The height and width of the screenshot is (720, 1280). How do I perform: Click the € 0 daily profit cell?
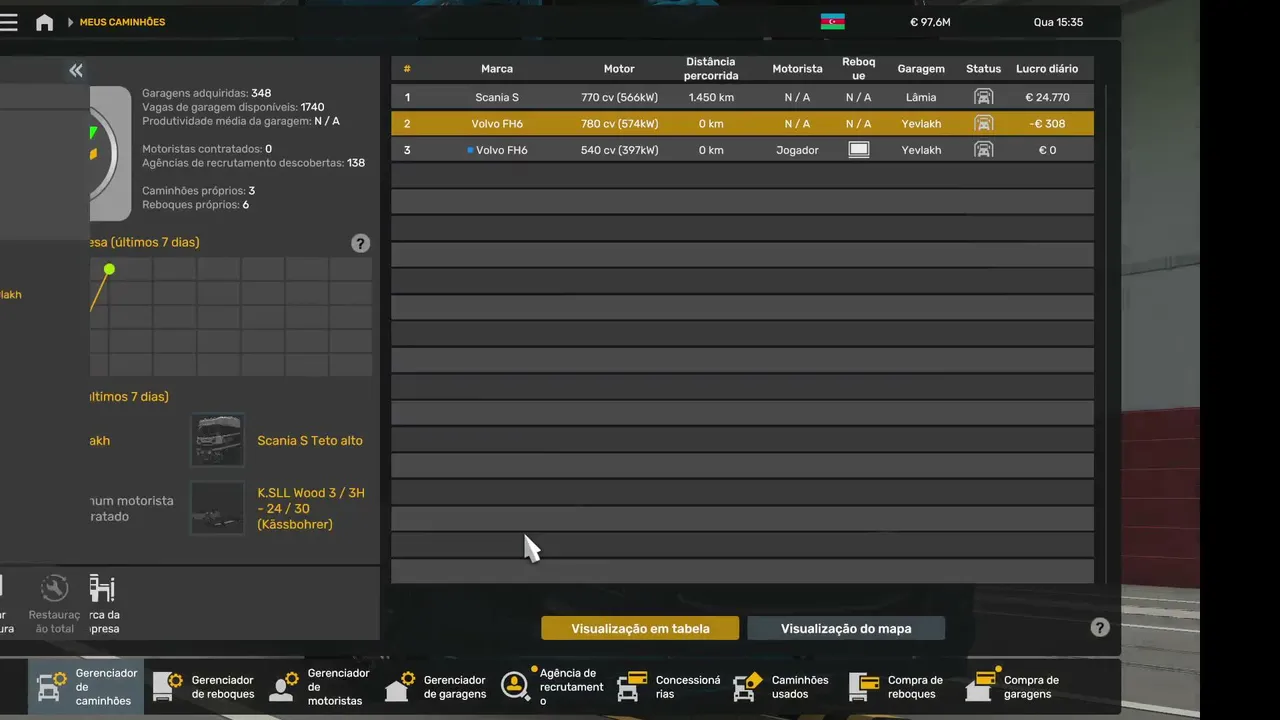1047,150
